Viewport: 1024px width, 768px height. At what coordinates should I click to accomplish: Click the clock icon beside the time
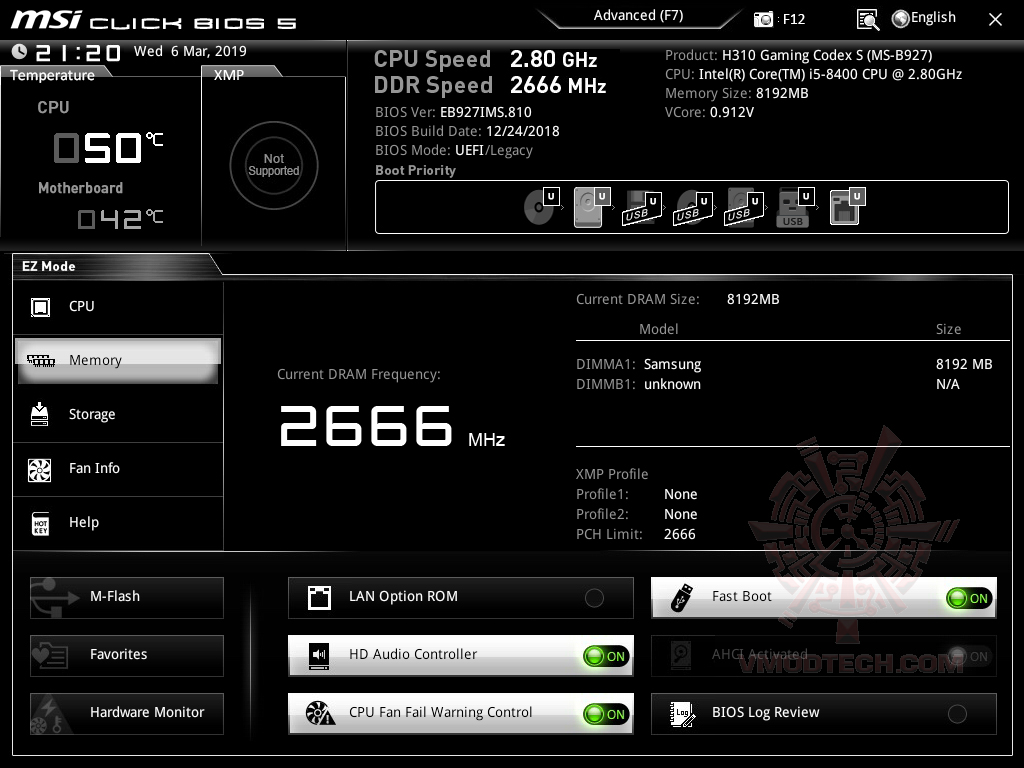20,51
